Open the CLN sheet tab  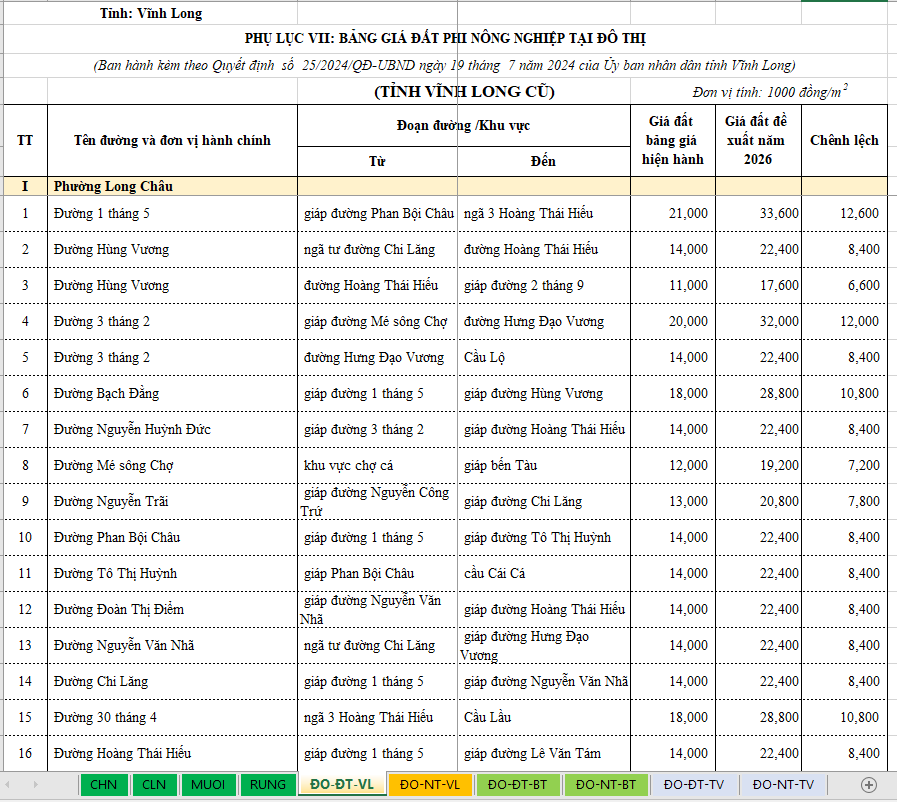[x=154, y=785]
